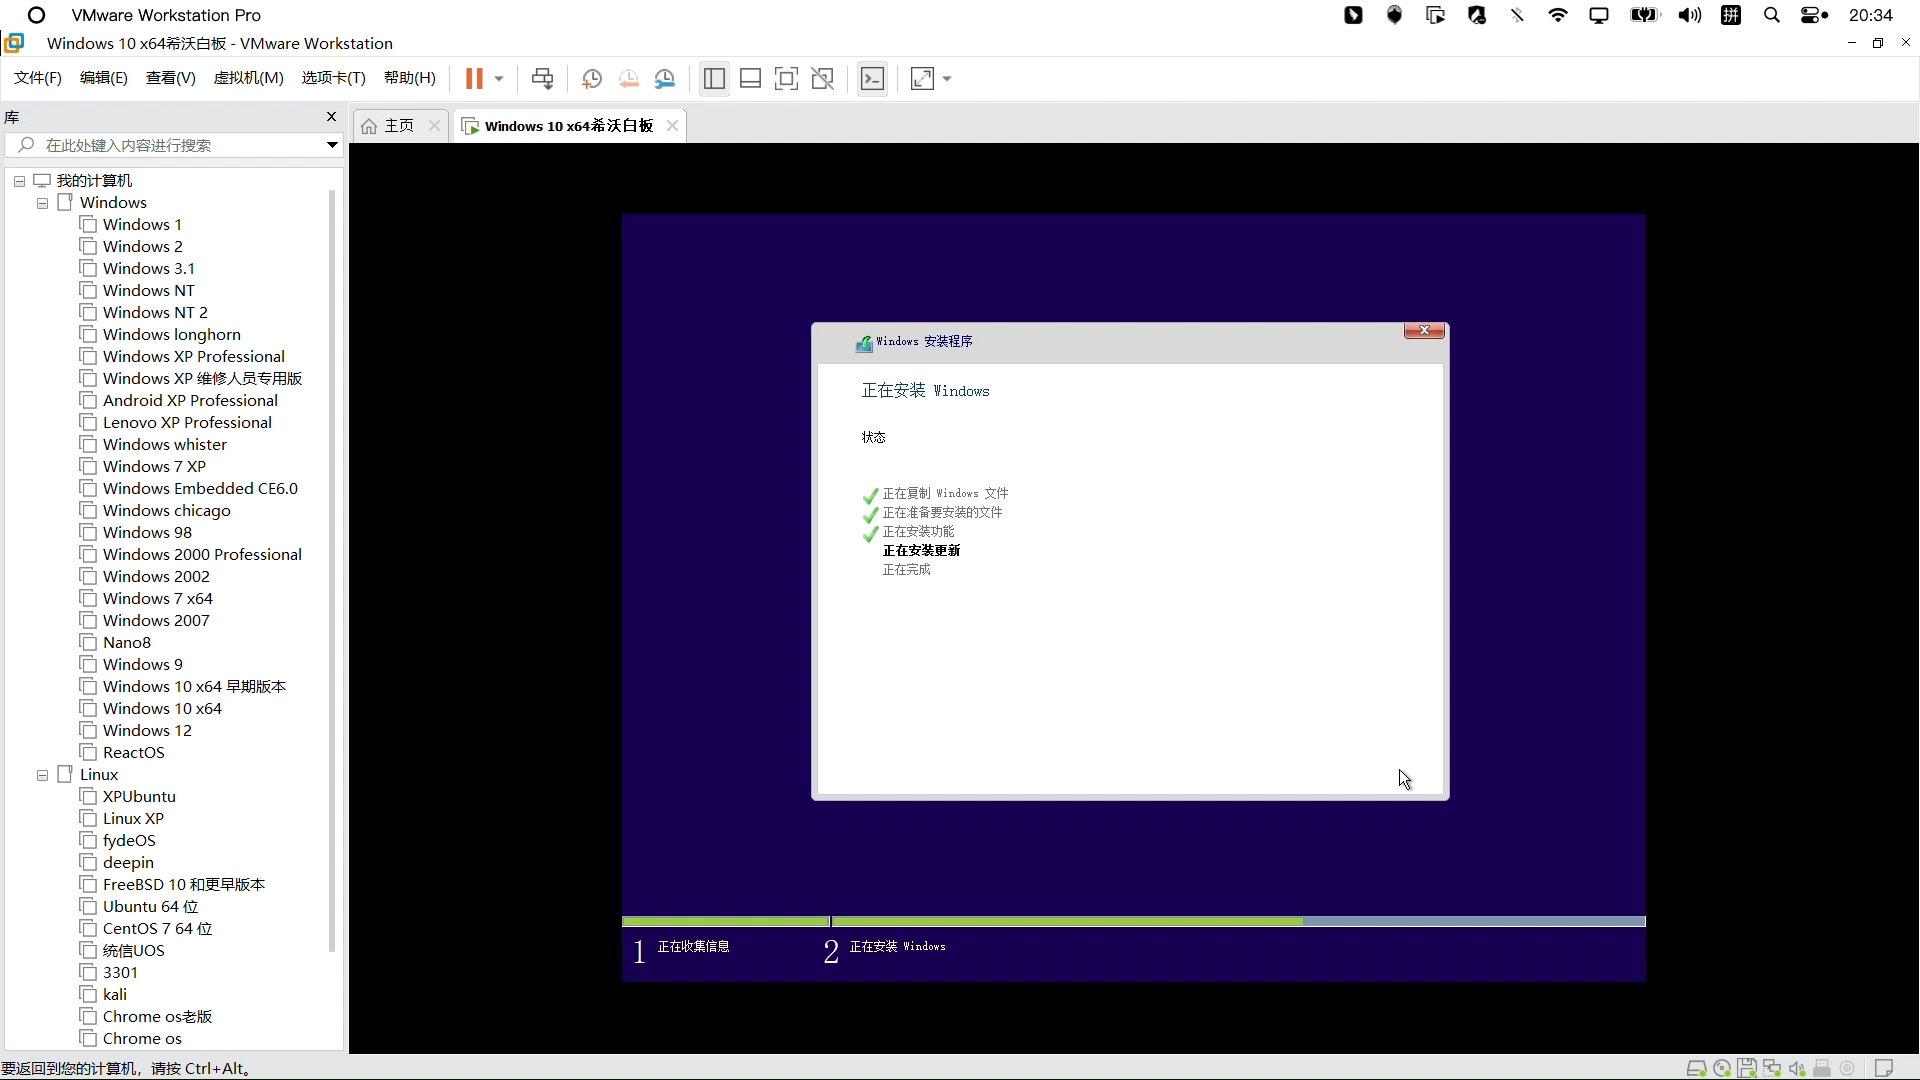1920x1080 pixels.
Task: Open the message log icon
Action: point(1884,1069)
